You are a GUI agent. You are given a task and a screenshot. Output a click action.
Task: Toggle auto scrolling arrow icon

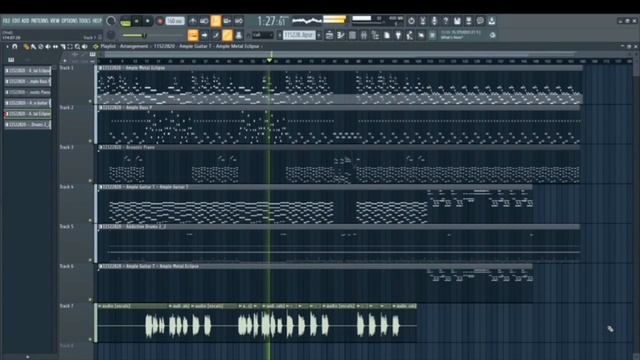coord(204,36)
